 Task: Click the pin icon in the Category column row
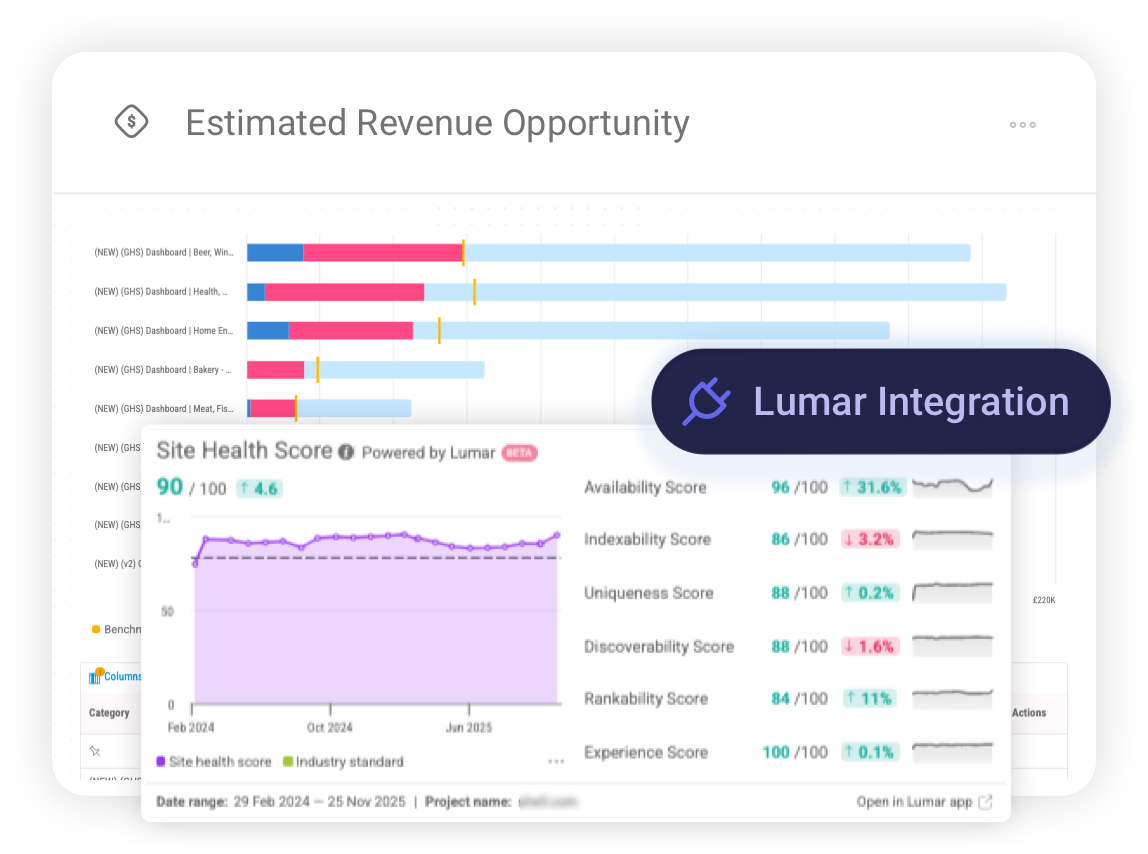pos(95,750)
